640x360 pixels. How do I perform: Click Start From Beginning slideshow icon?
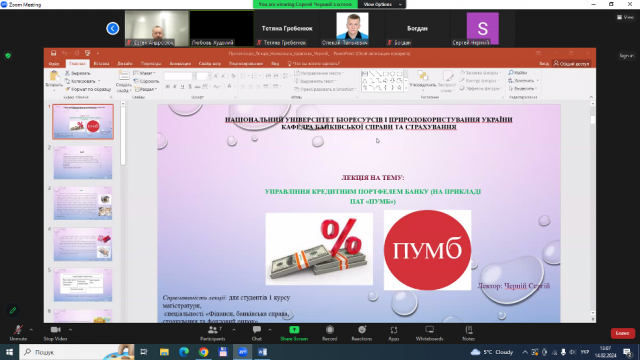click(87, 53)
